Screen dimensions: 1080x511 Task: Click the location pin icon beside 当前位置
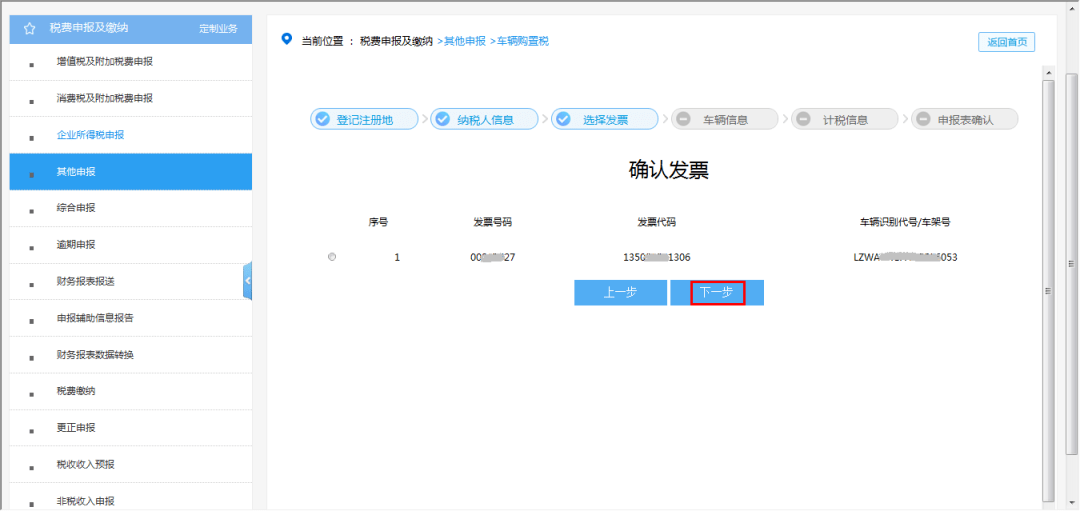pyautogui.click(x=287, y=39)
